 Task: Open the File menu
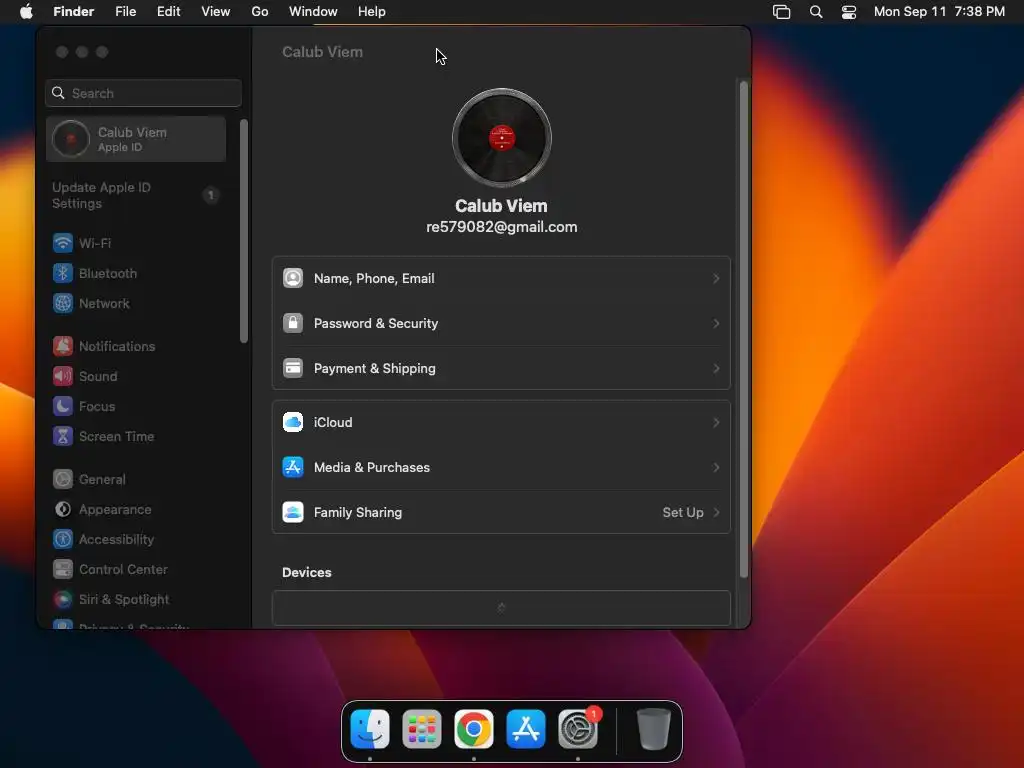pos(125,12)
